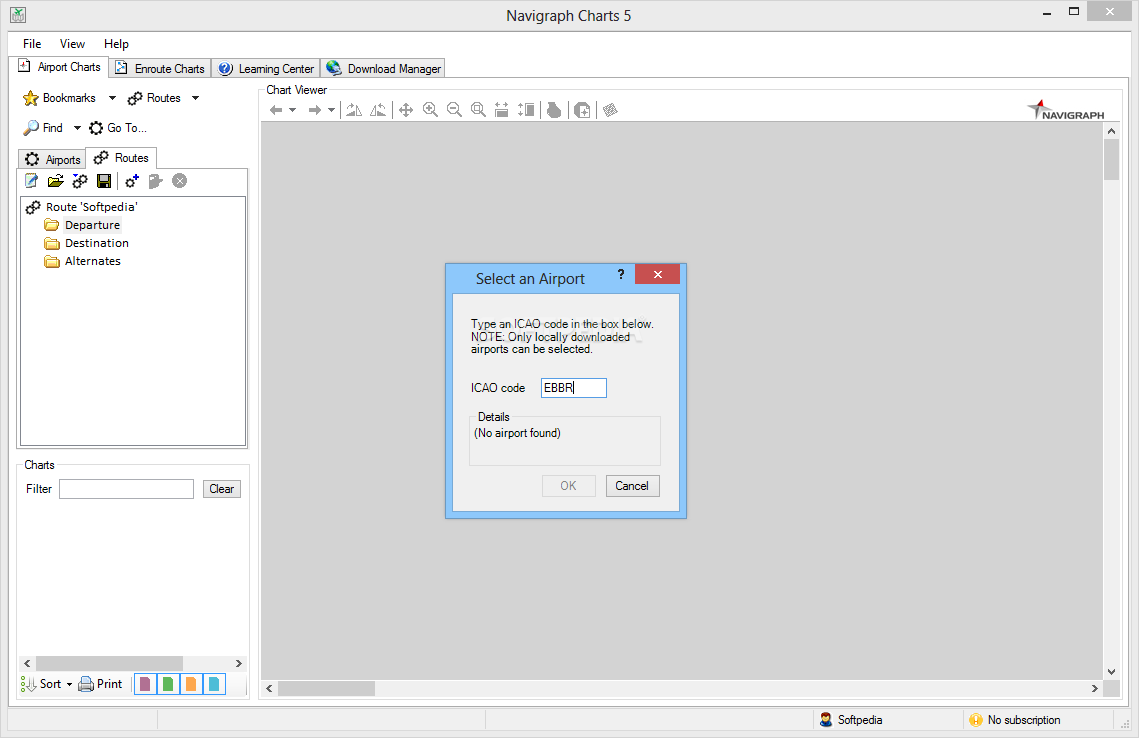Switch to the Enroute Charts tab

pos(161,68)
